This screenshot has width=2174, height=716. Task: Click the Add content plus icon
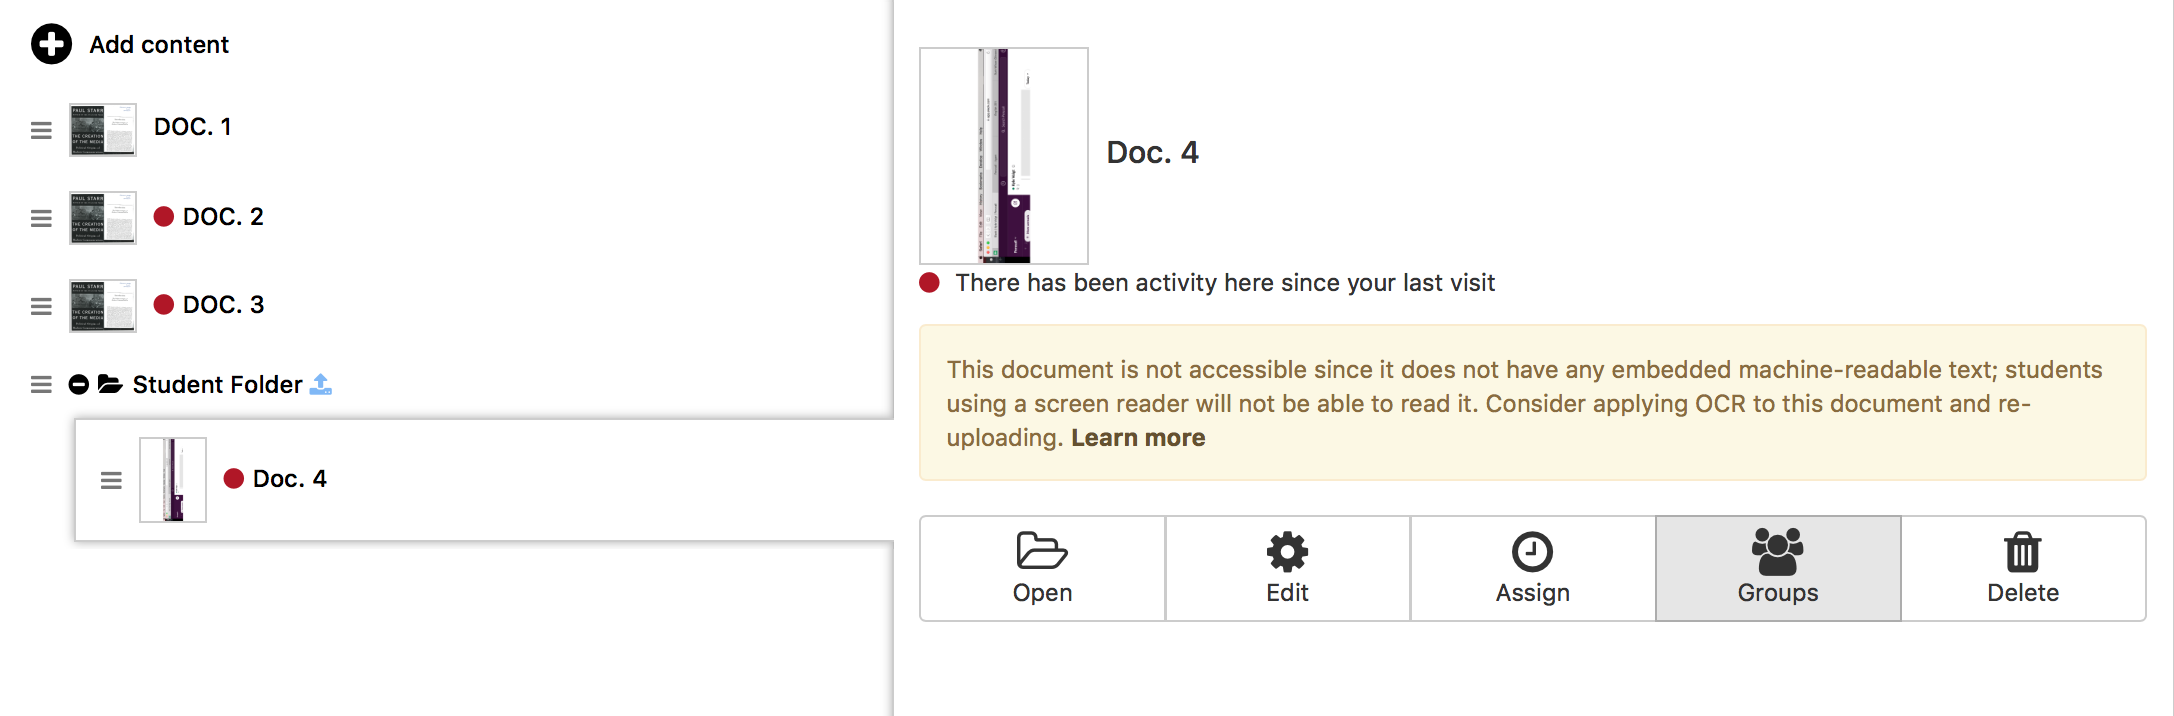pyautogui.click(x=51, y=44)
